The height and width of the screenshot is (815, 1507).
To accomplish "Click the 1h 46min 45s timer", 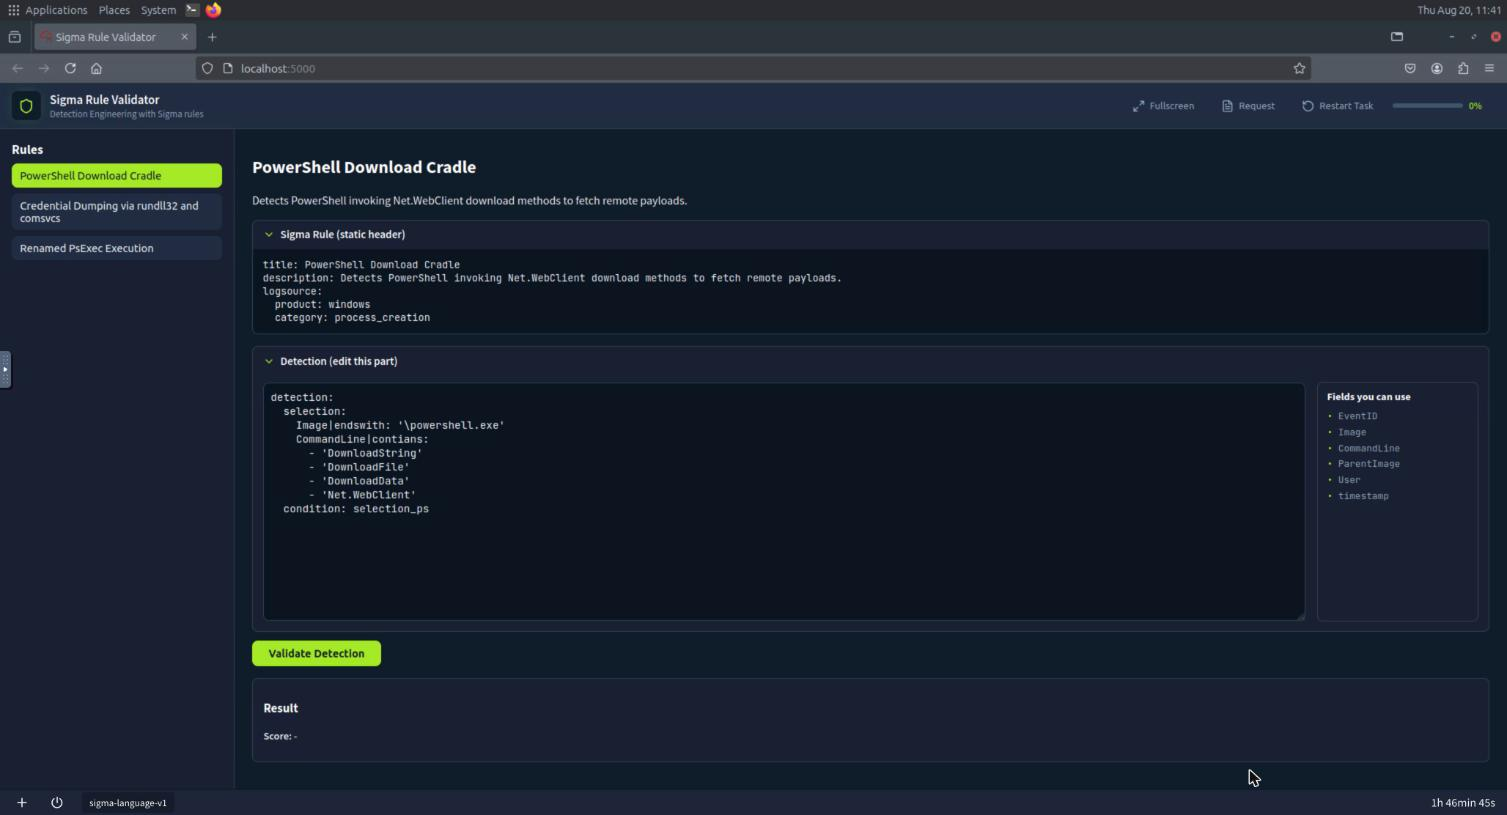I will click(1462, 802).
